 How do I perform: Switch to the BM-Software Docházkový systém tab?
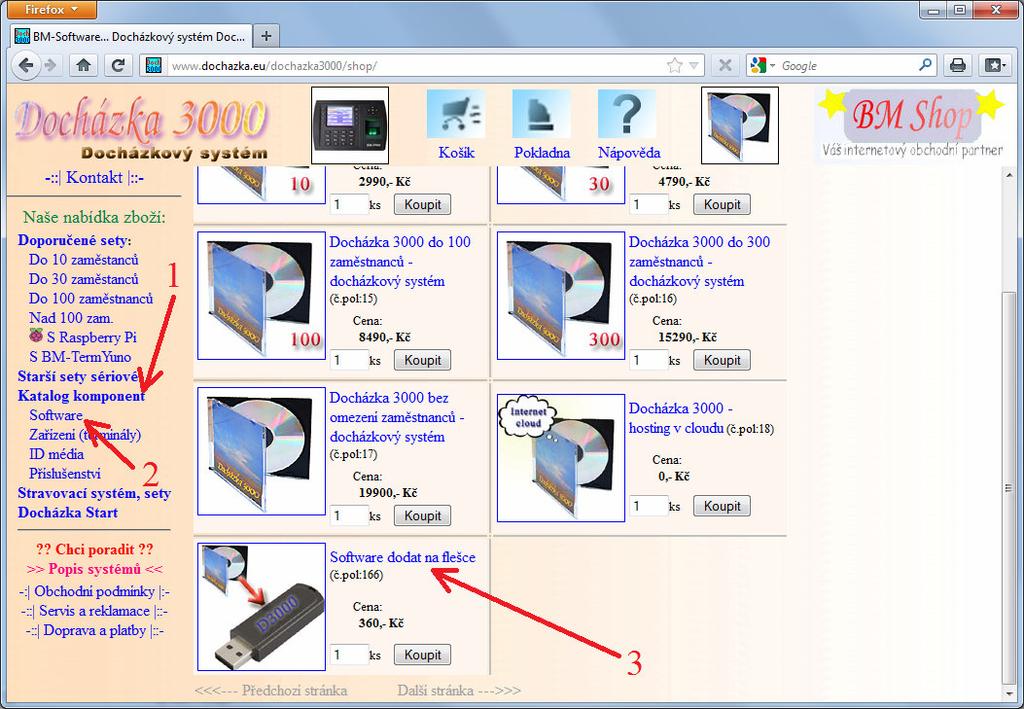click(131, 37)
